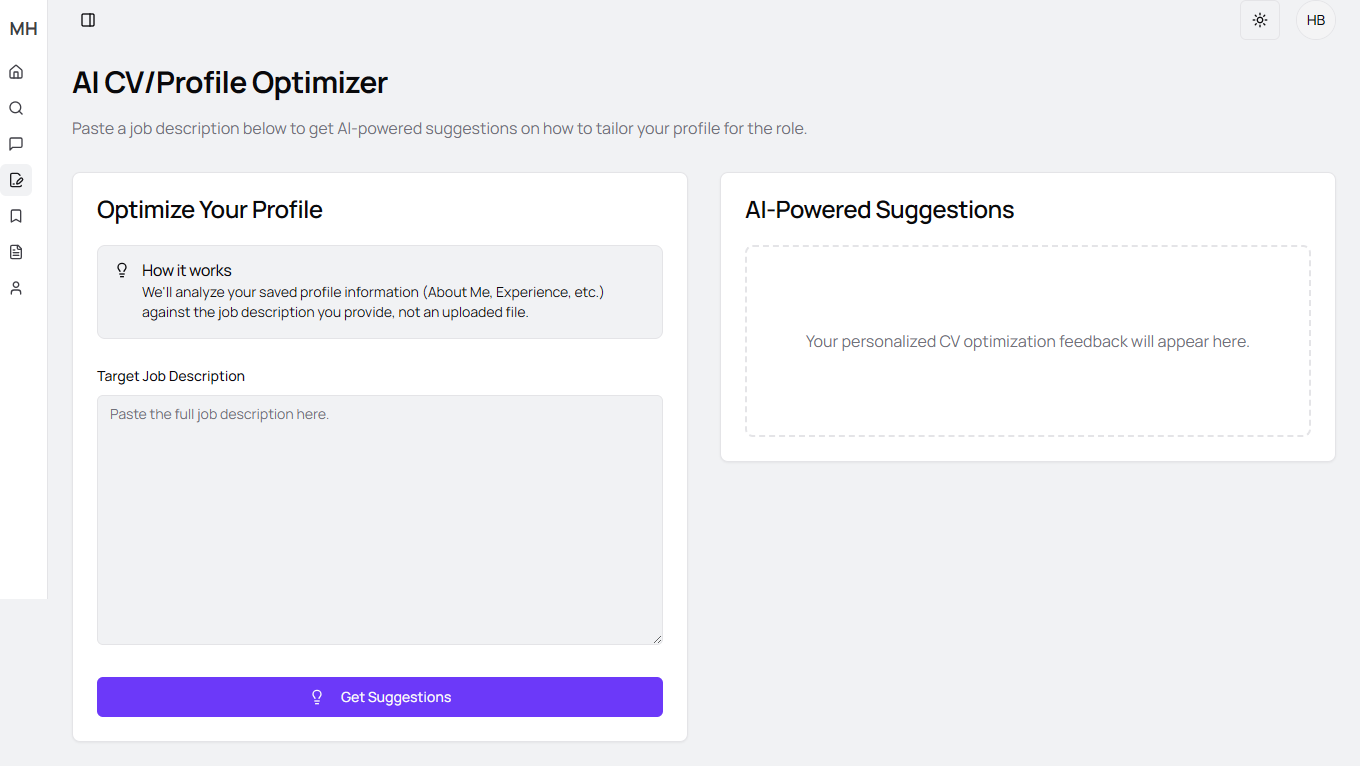1360x766 pixels.
Task: Open the HB account avatar menu
Action: pyautogui.click(x=1316, y=20)
